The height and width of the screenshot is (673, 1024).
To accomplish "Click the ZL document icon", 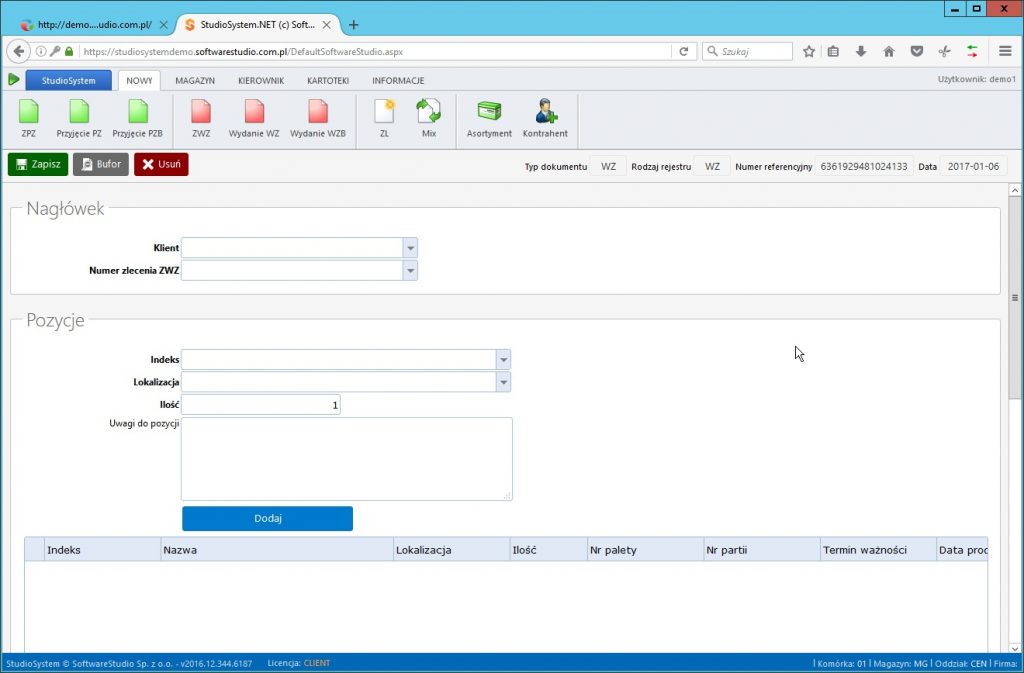I will click(384, 111).
